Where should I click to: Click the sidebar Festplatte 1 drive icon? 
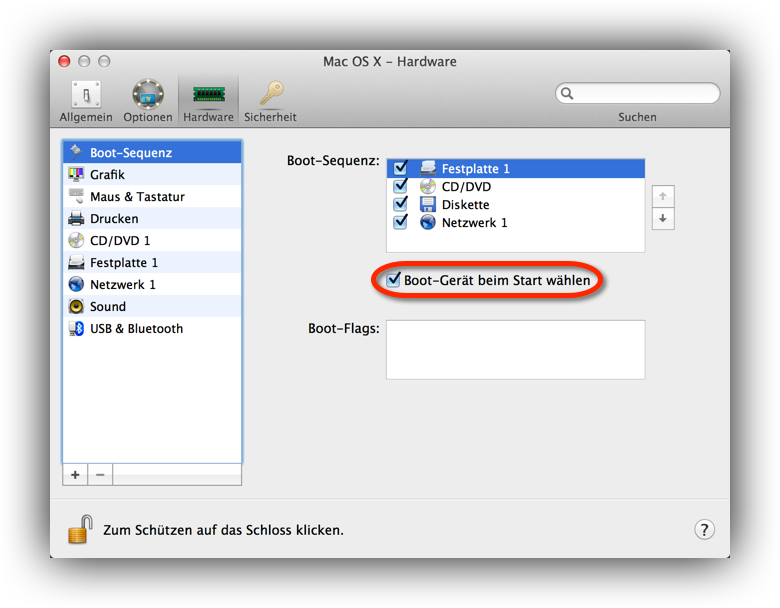pos(76,262)
